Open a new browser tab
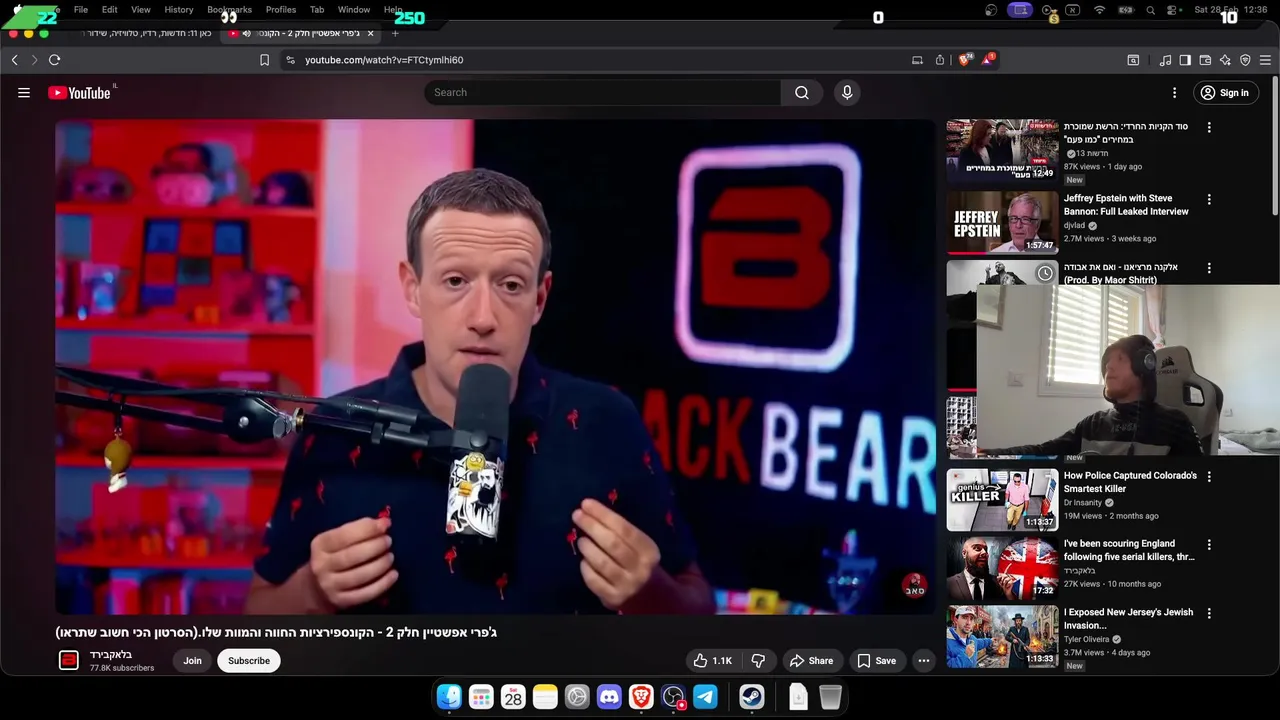Image resolution: width=1280 pixels, height=720 pixels. (395, 33)
